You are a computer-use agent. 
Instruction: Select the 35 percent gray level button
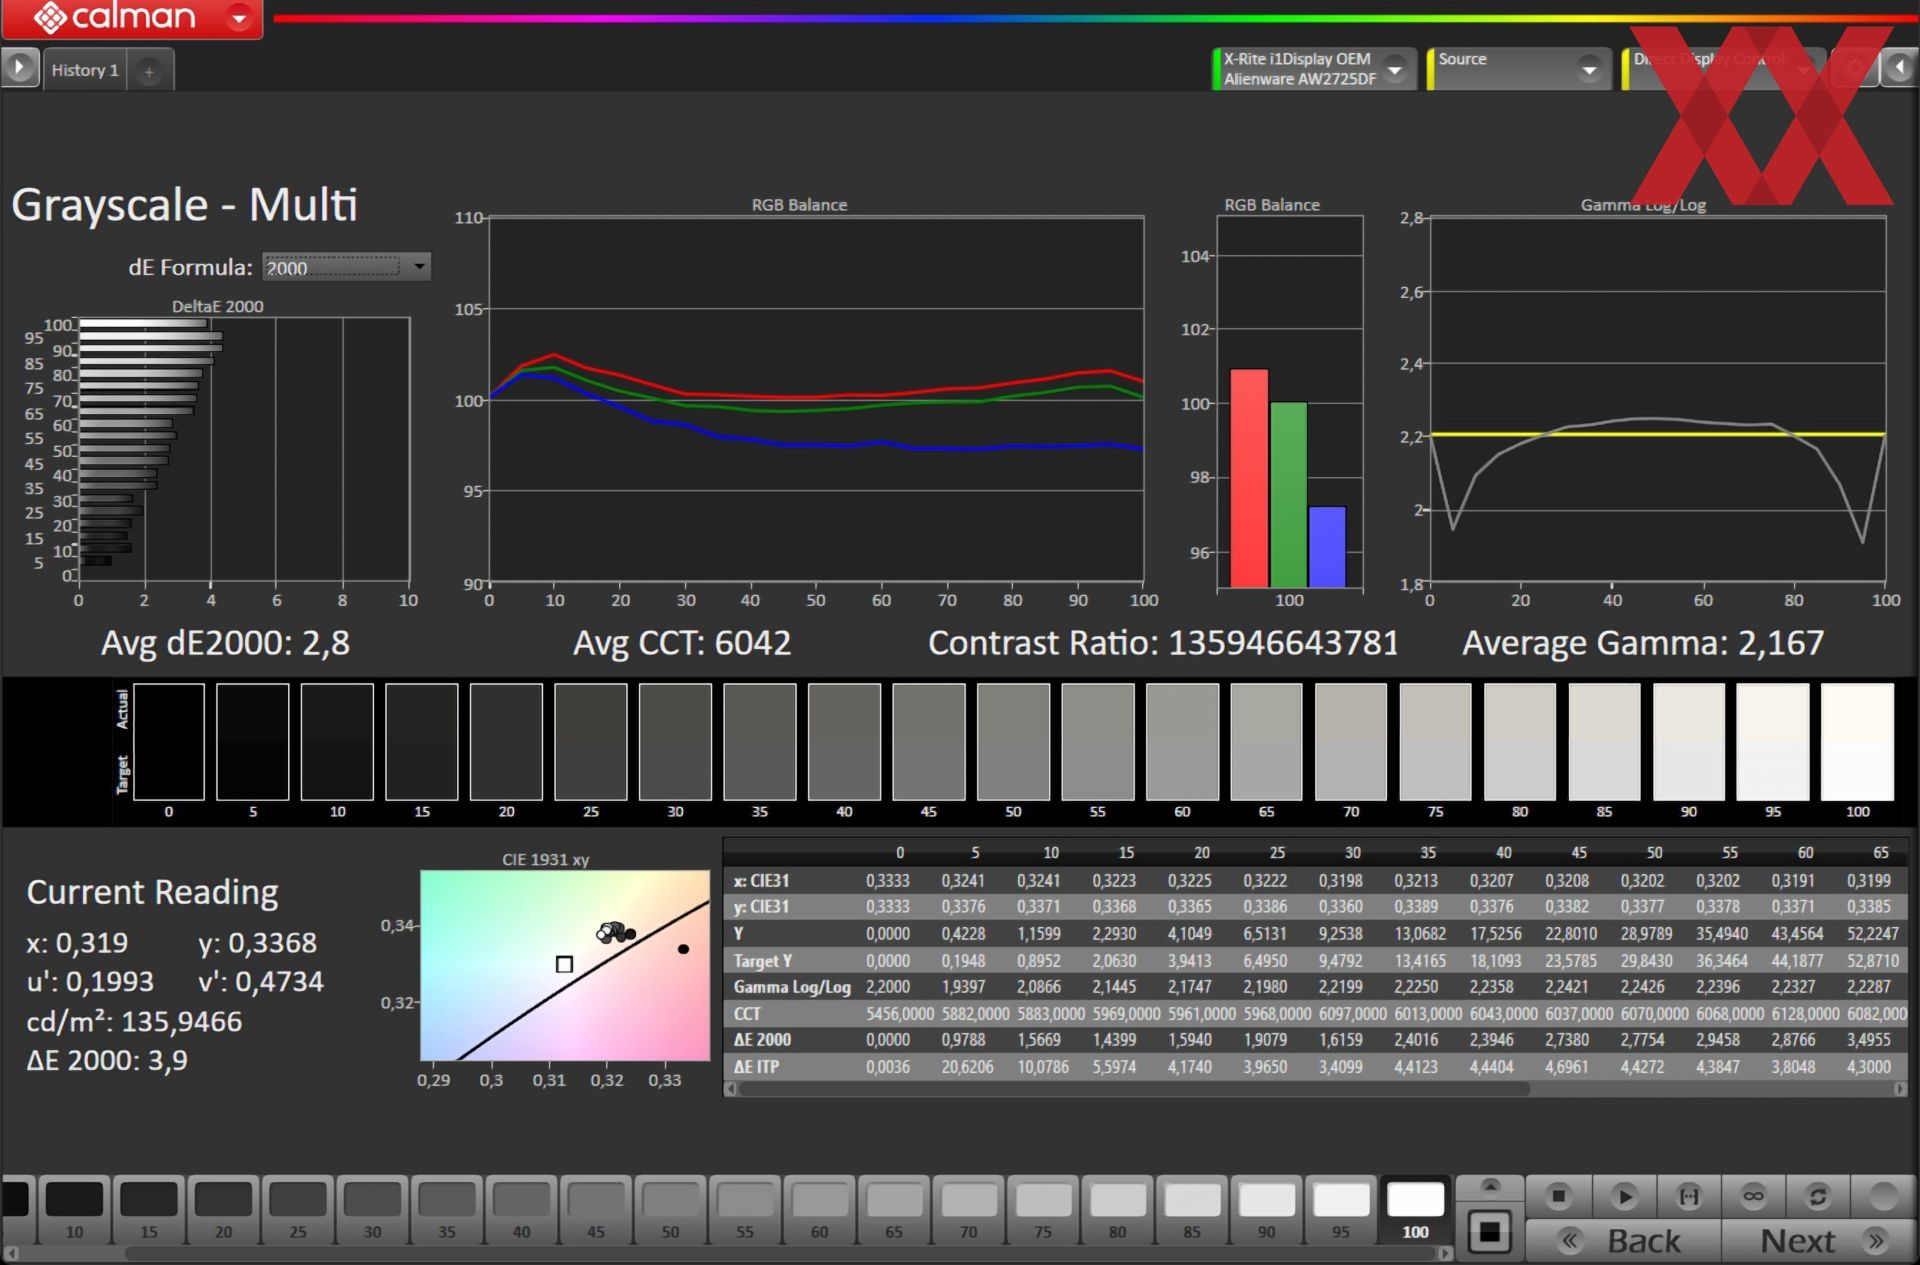(447, 1210)
